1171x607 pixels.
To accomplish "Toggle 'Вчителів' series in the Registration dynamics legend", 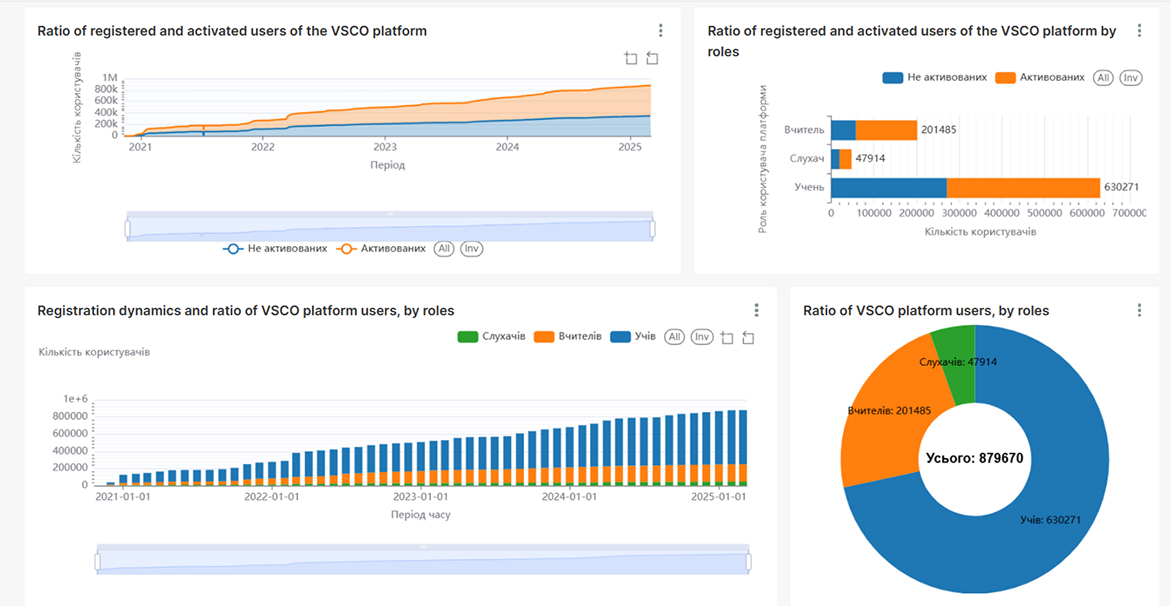I will (x=568, y=337).
